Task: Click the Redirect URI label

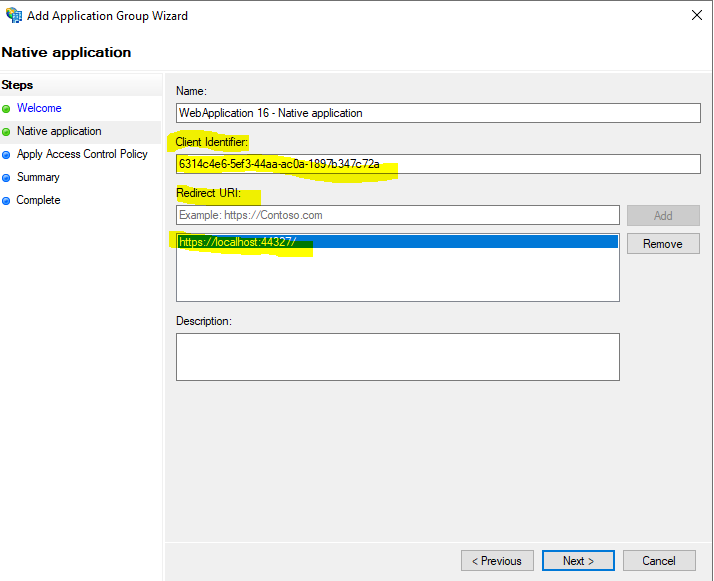Action: [x=208, y=193]
